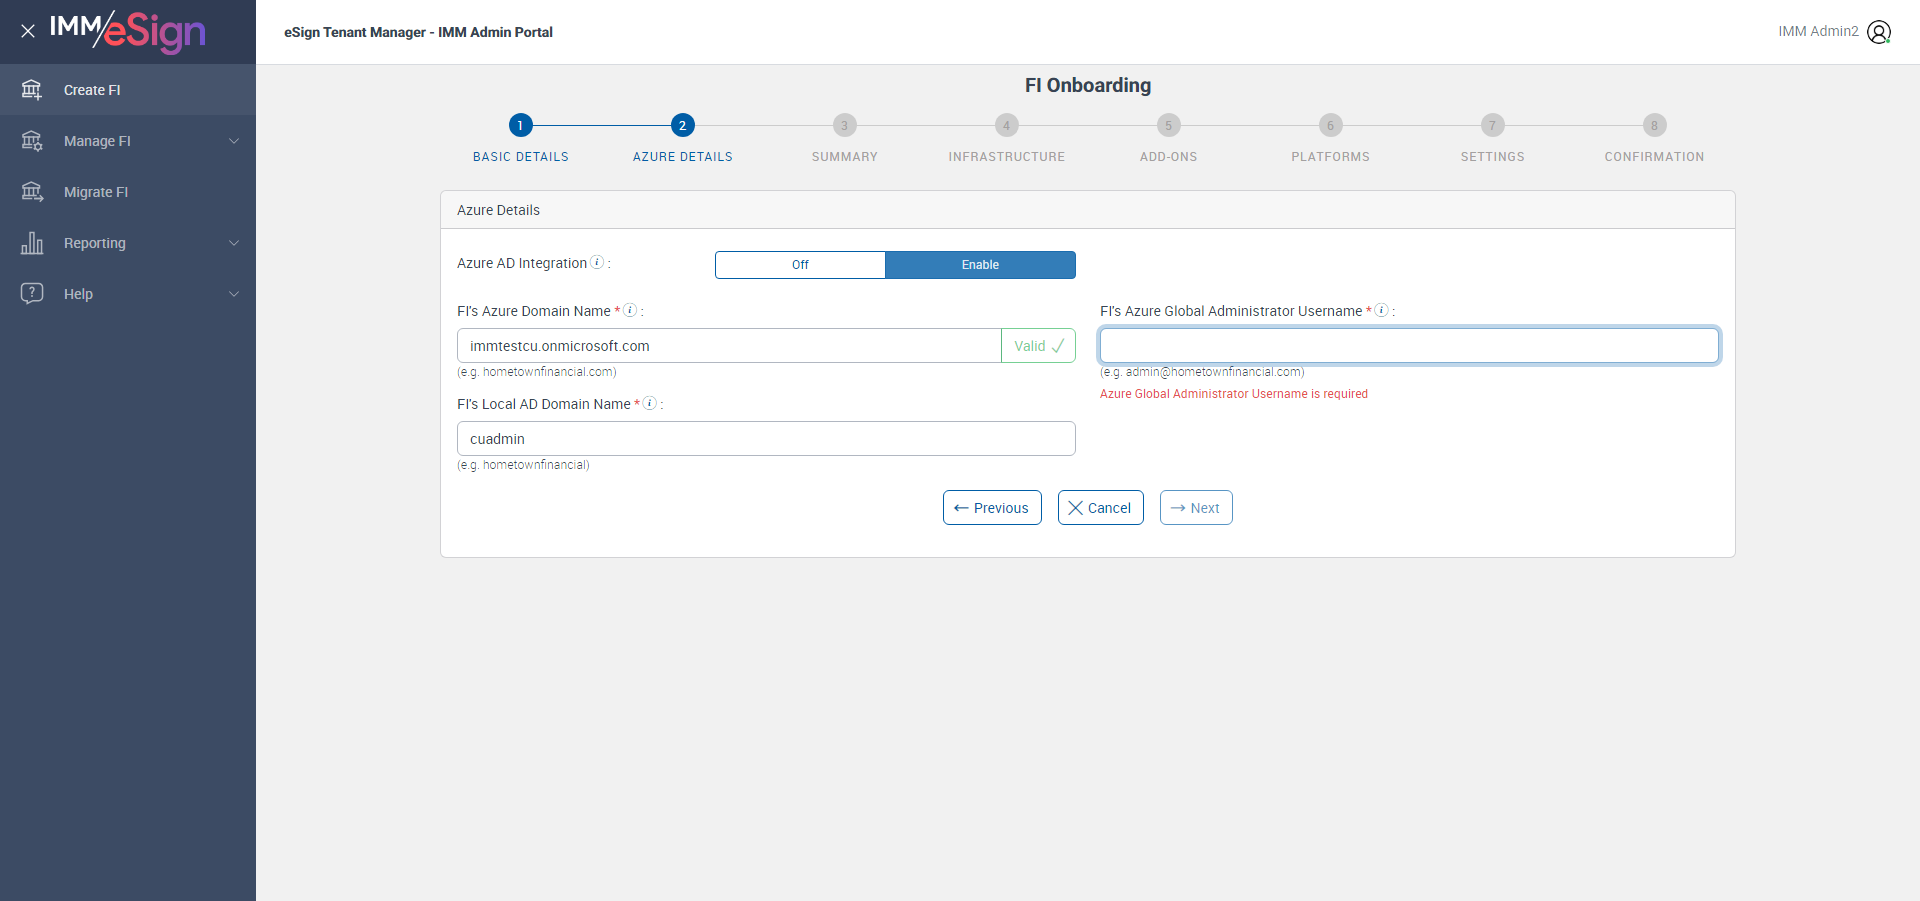The image size is (1920, 901).
Task: Expand the Help menu chevron
Action: [234, 294]
